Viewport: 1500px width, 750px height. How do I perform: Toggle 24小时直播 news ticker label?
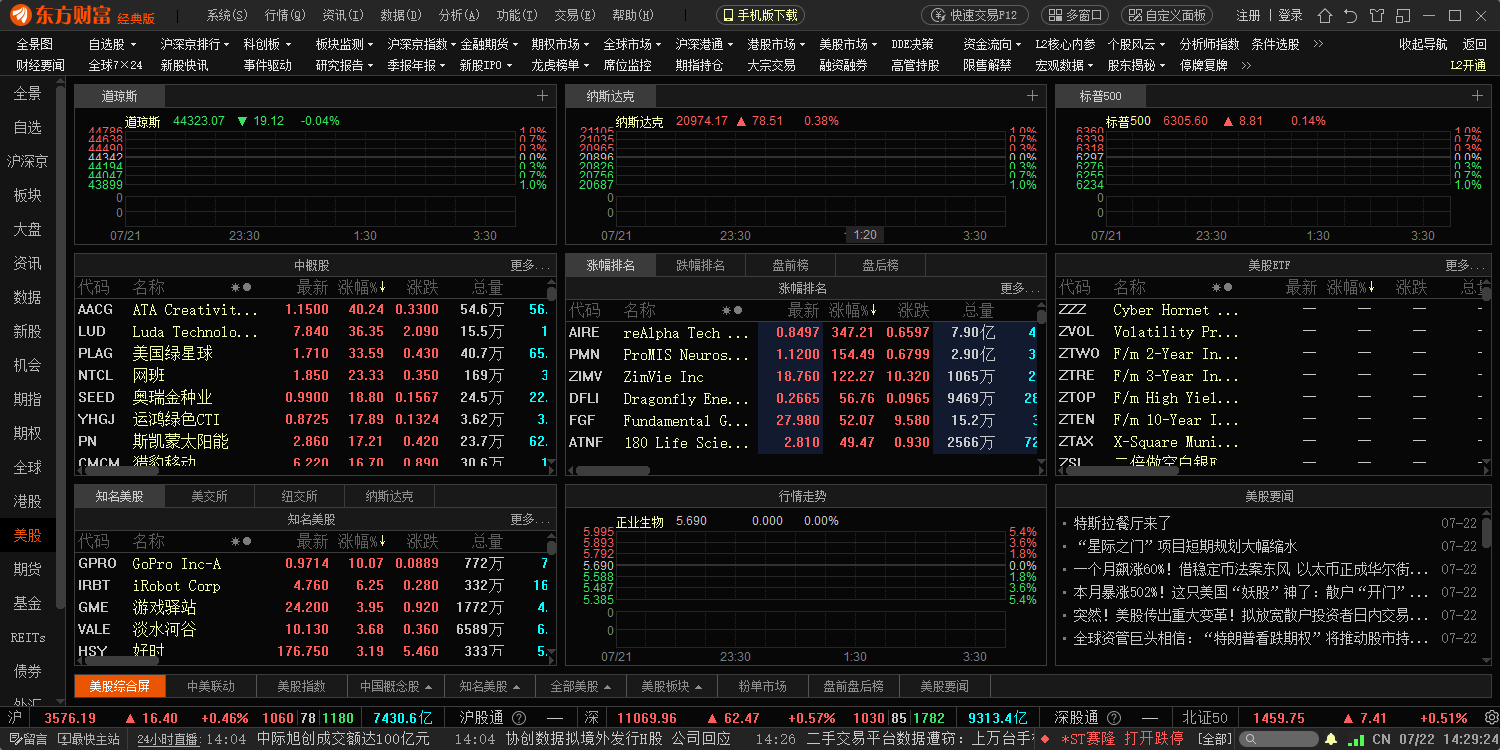[169, 739]
